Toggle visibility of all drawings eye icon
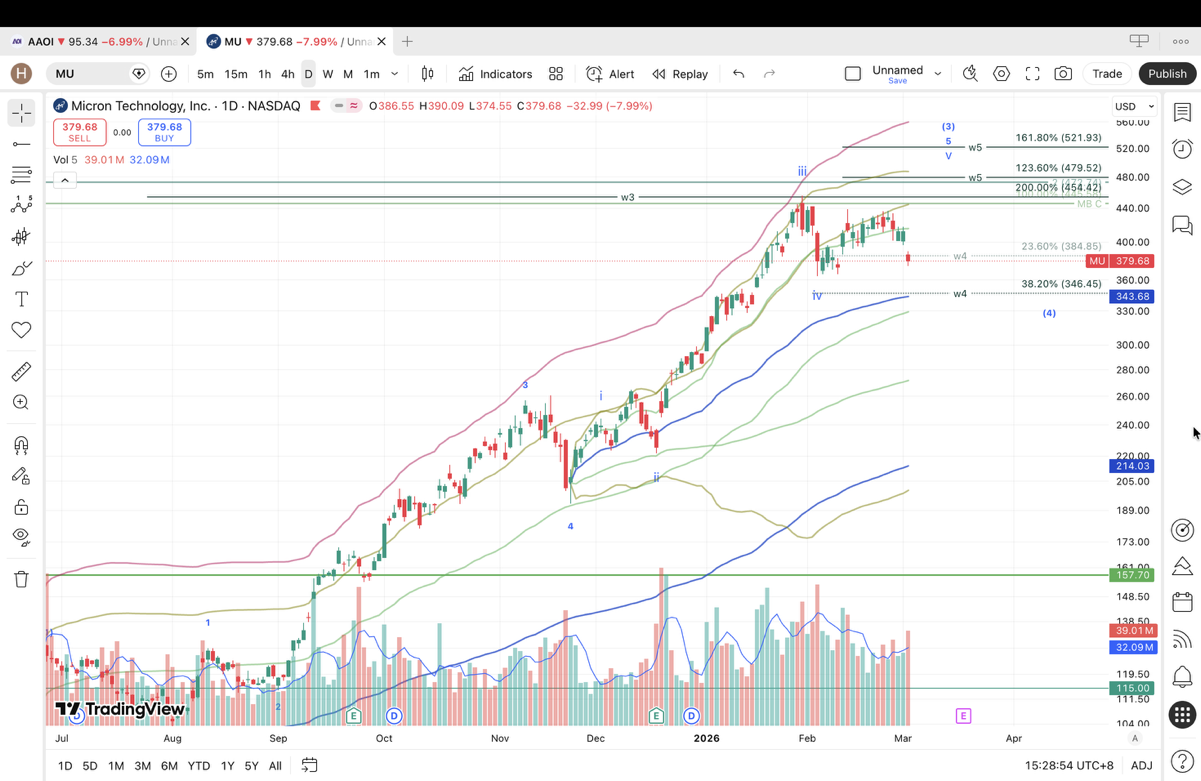Screen dimensions: 1201x781 pyautogui.click(x=21, y=536)
